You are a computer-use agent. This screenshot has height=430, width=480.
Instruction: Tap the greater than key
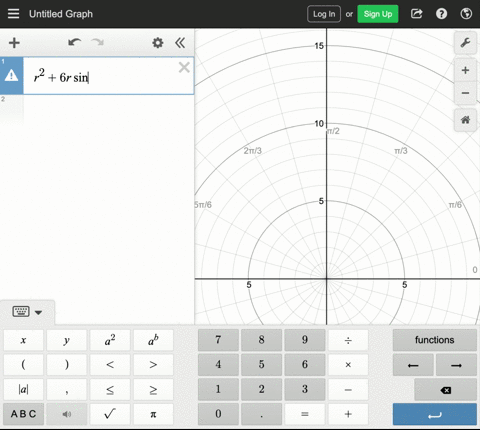153,365
